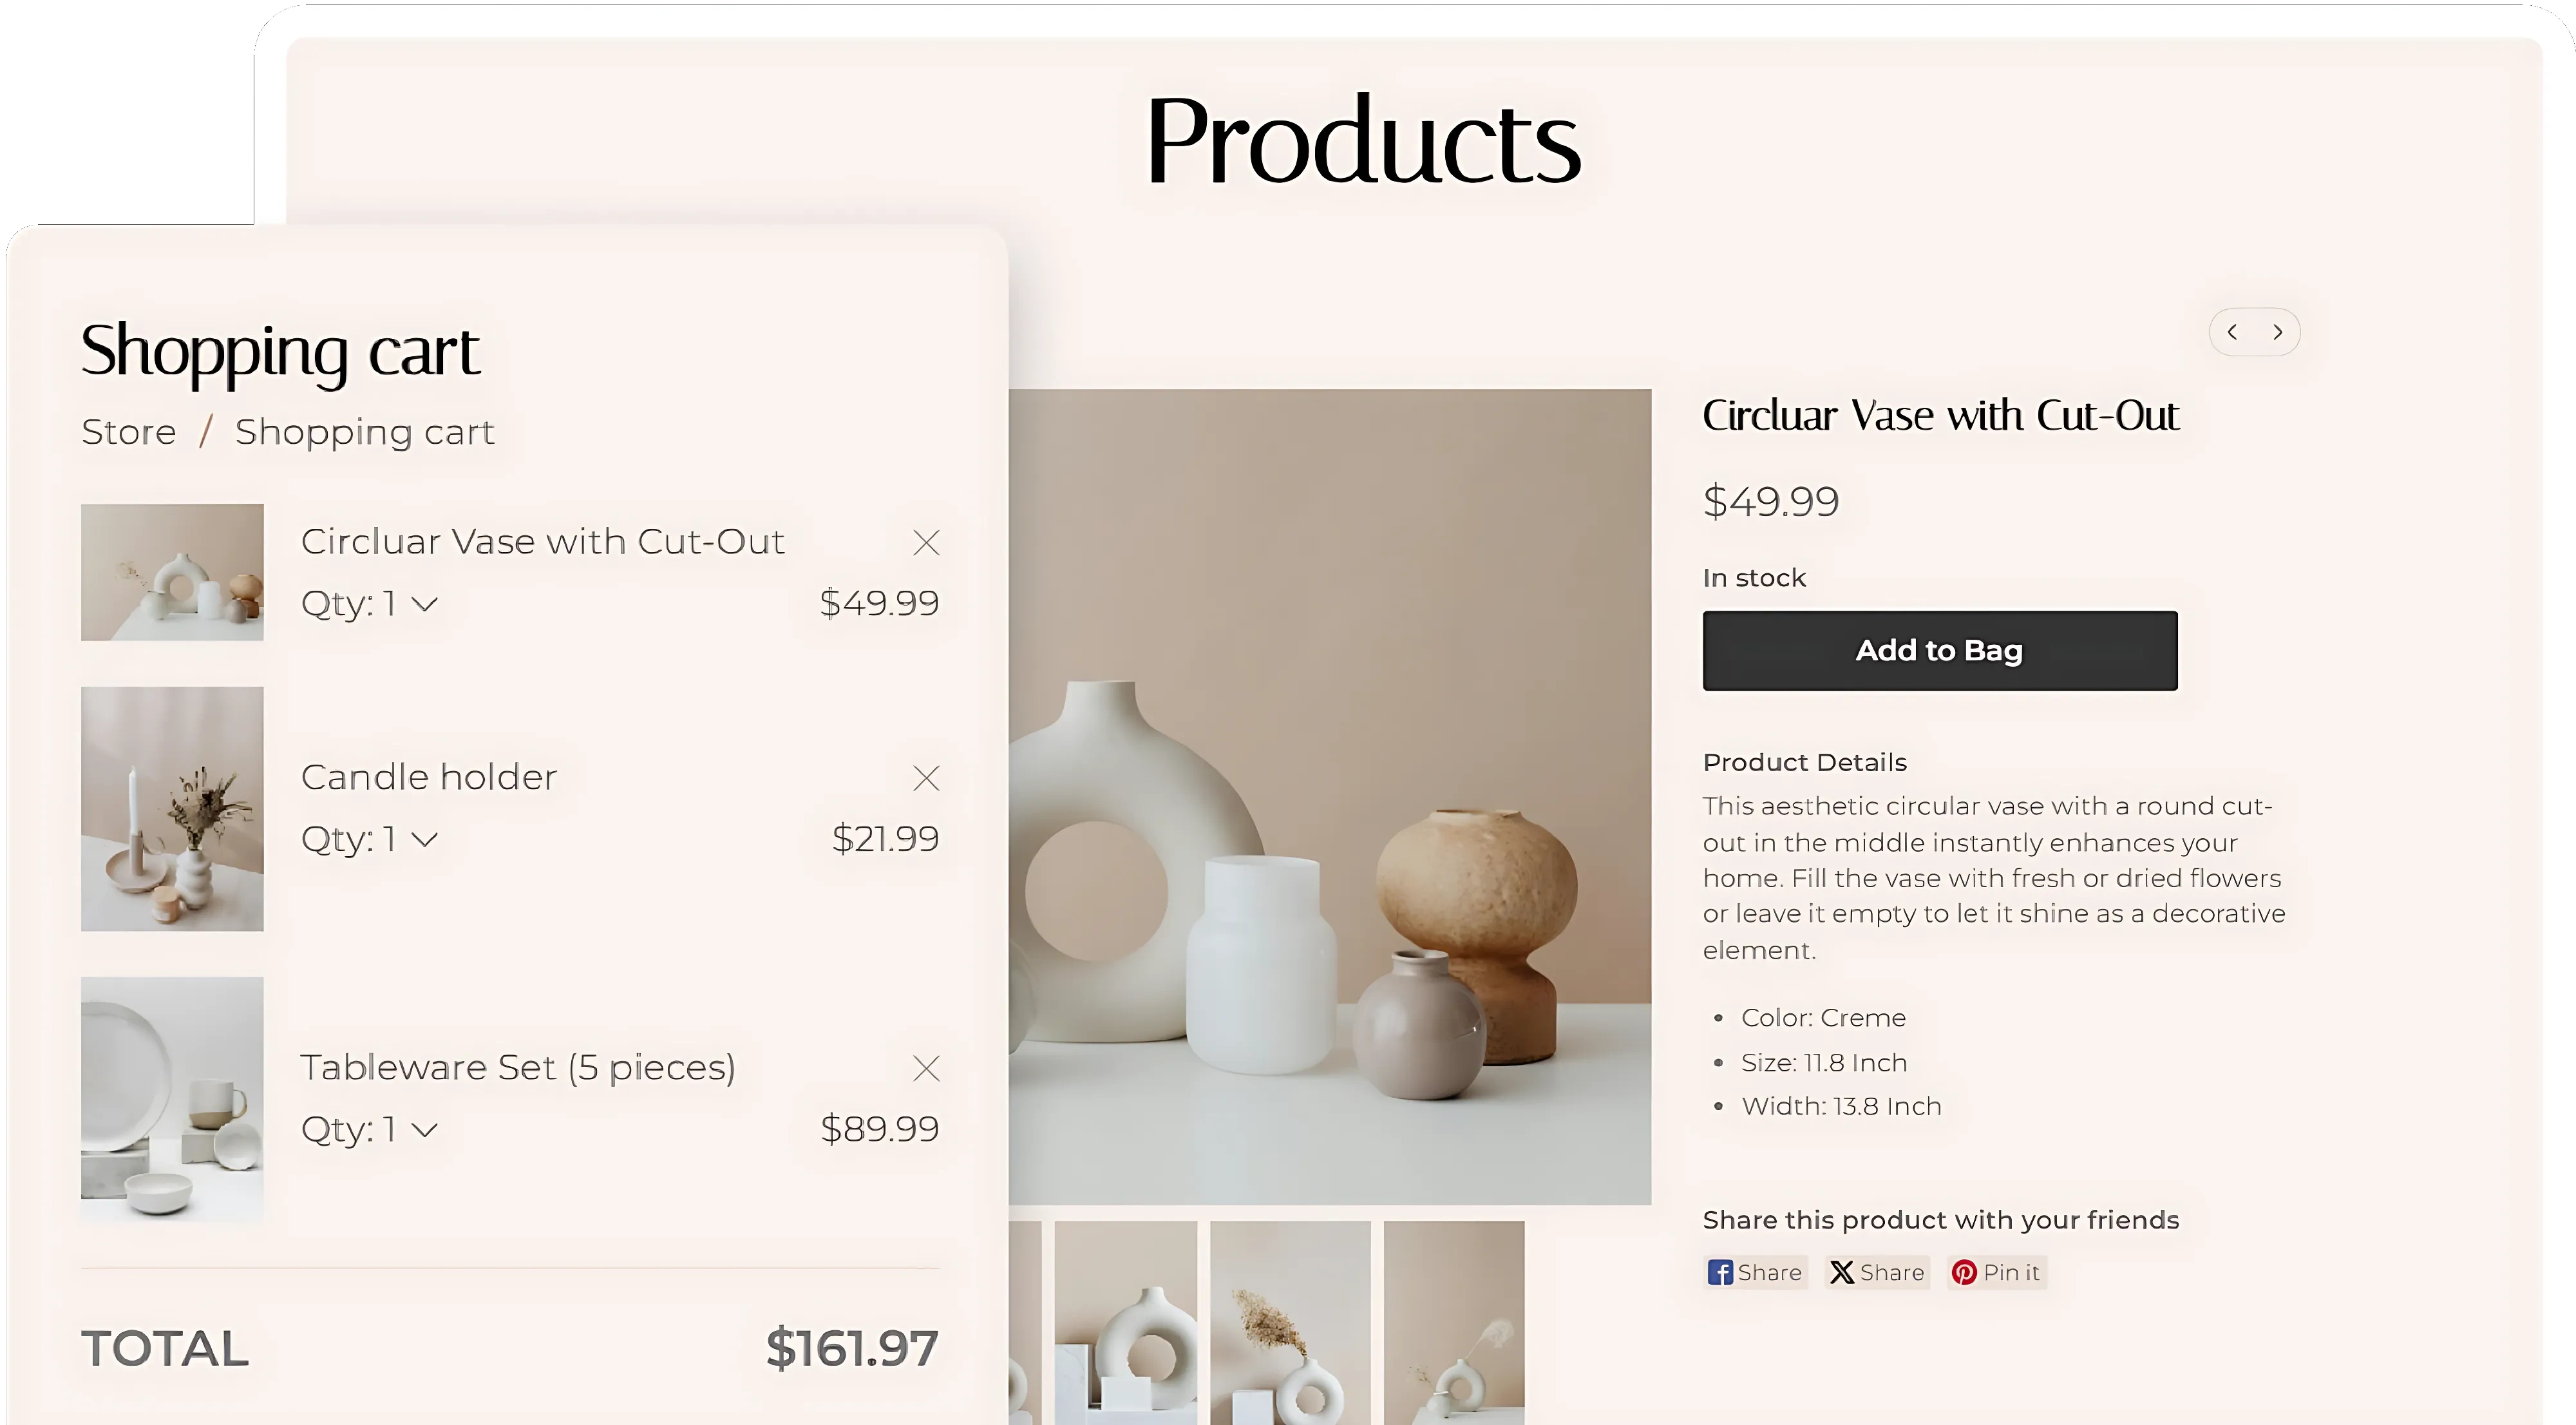Go to next product arrow
The image size is (2576, 1425).
(x=2278, y=332)
